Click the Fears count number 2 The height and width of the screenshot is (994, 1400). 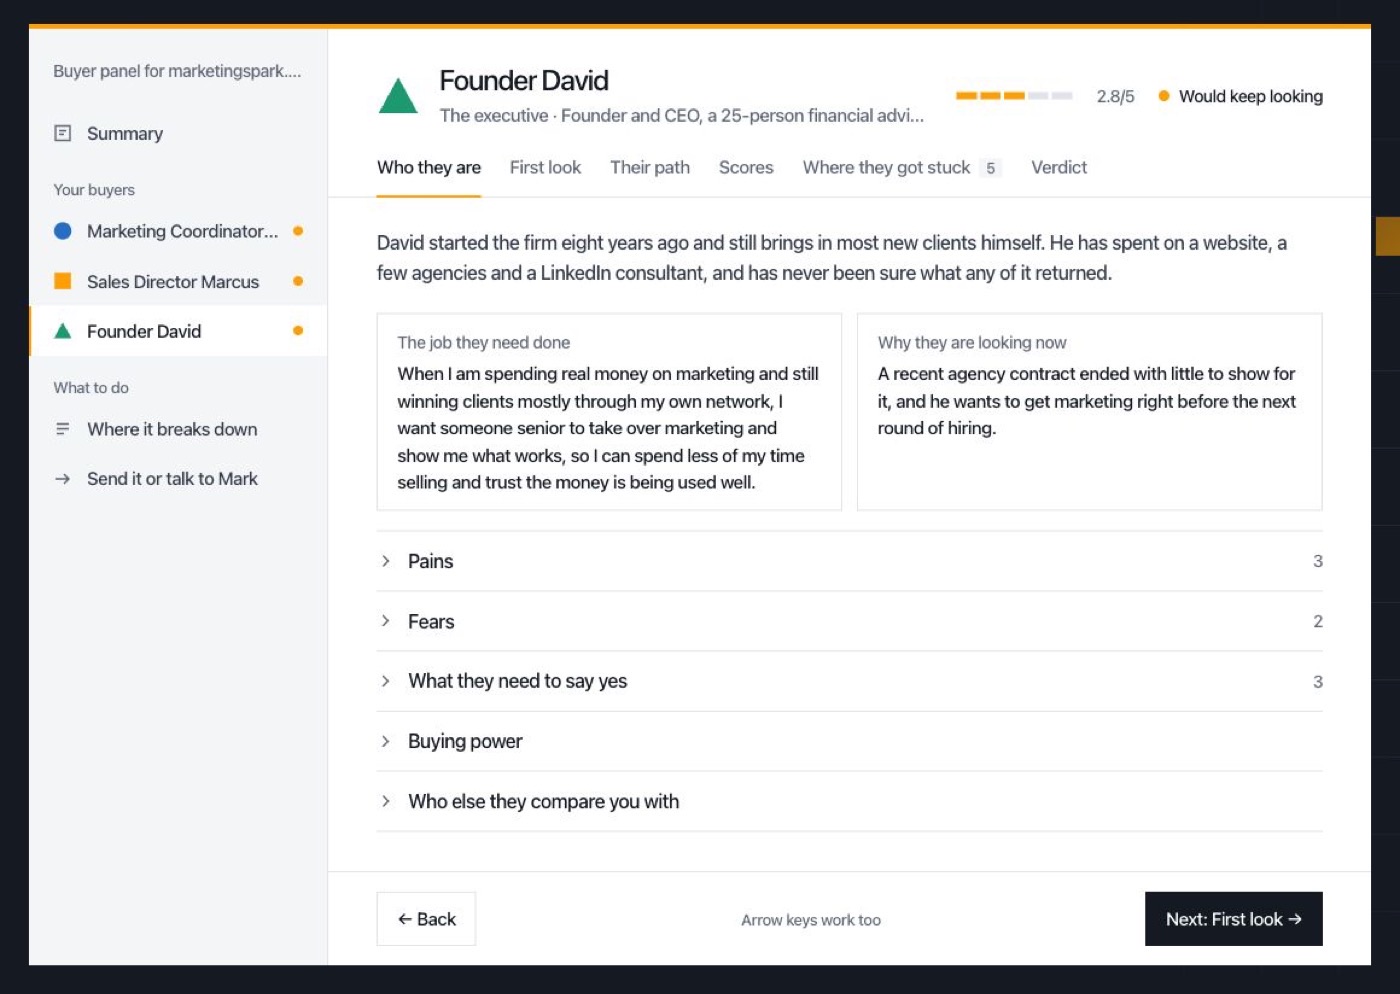pyautogui.click(x=1318, y=621)
